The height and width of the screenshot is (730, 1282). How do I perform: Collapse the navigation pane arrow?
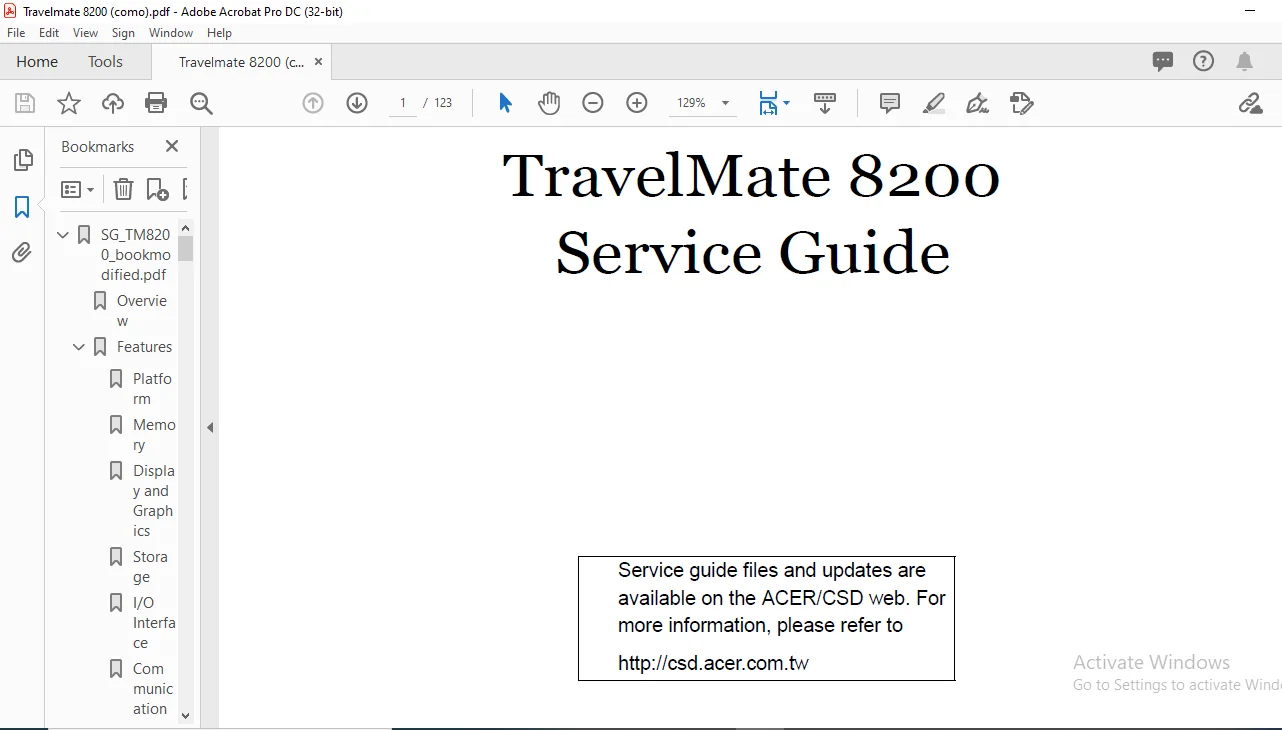tap(210, 427)
